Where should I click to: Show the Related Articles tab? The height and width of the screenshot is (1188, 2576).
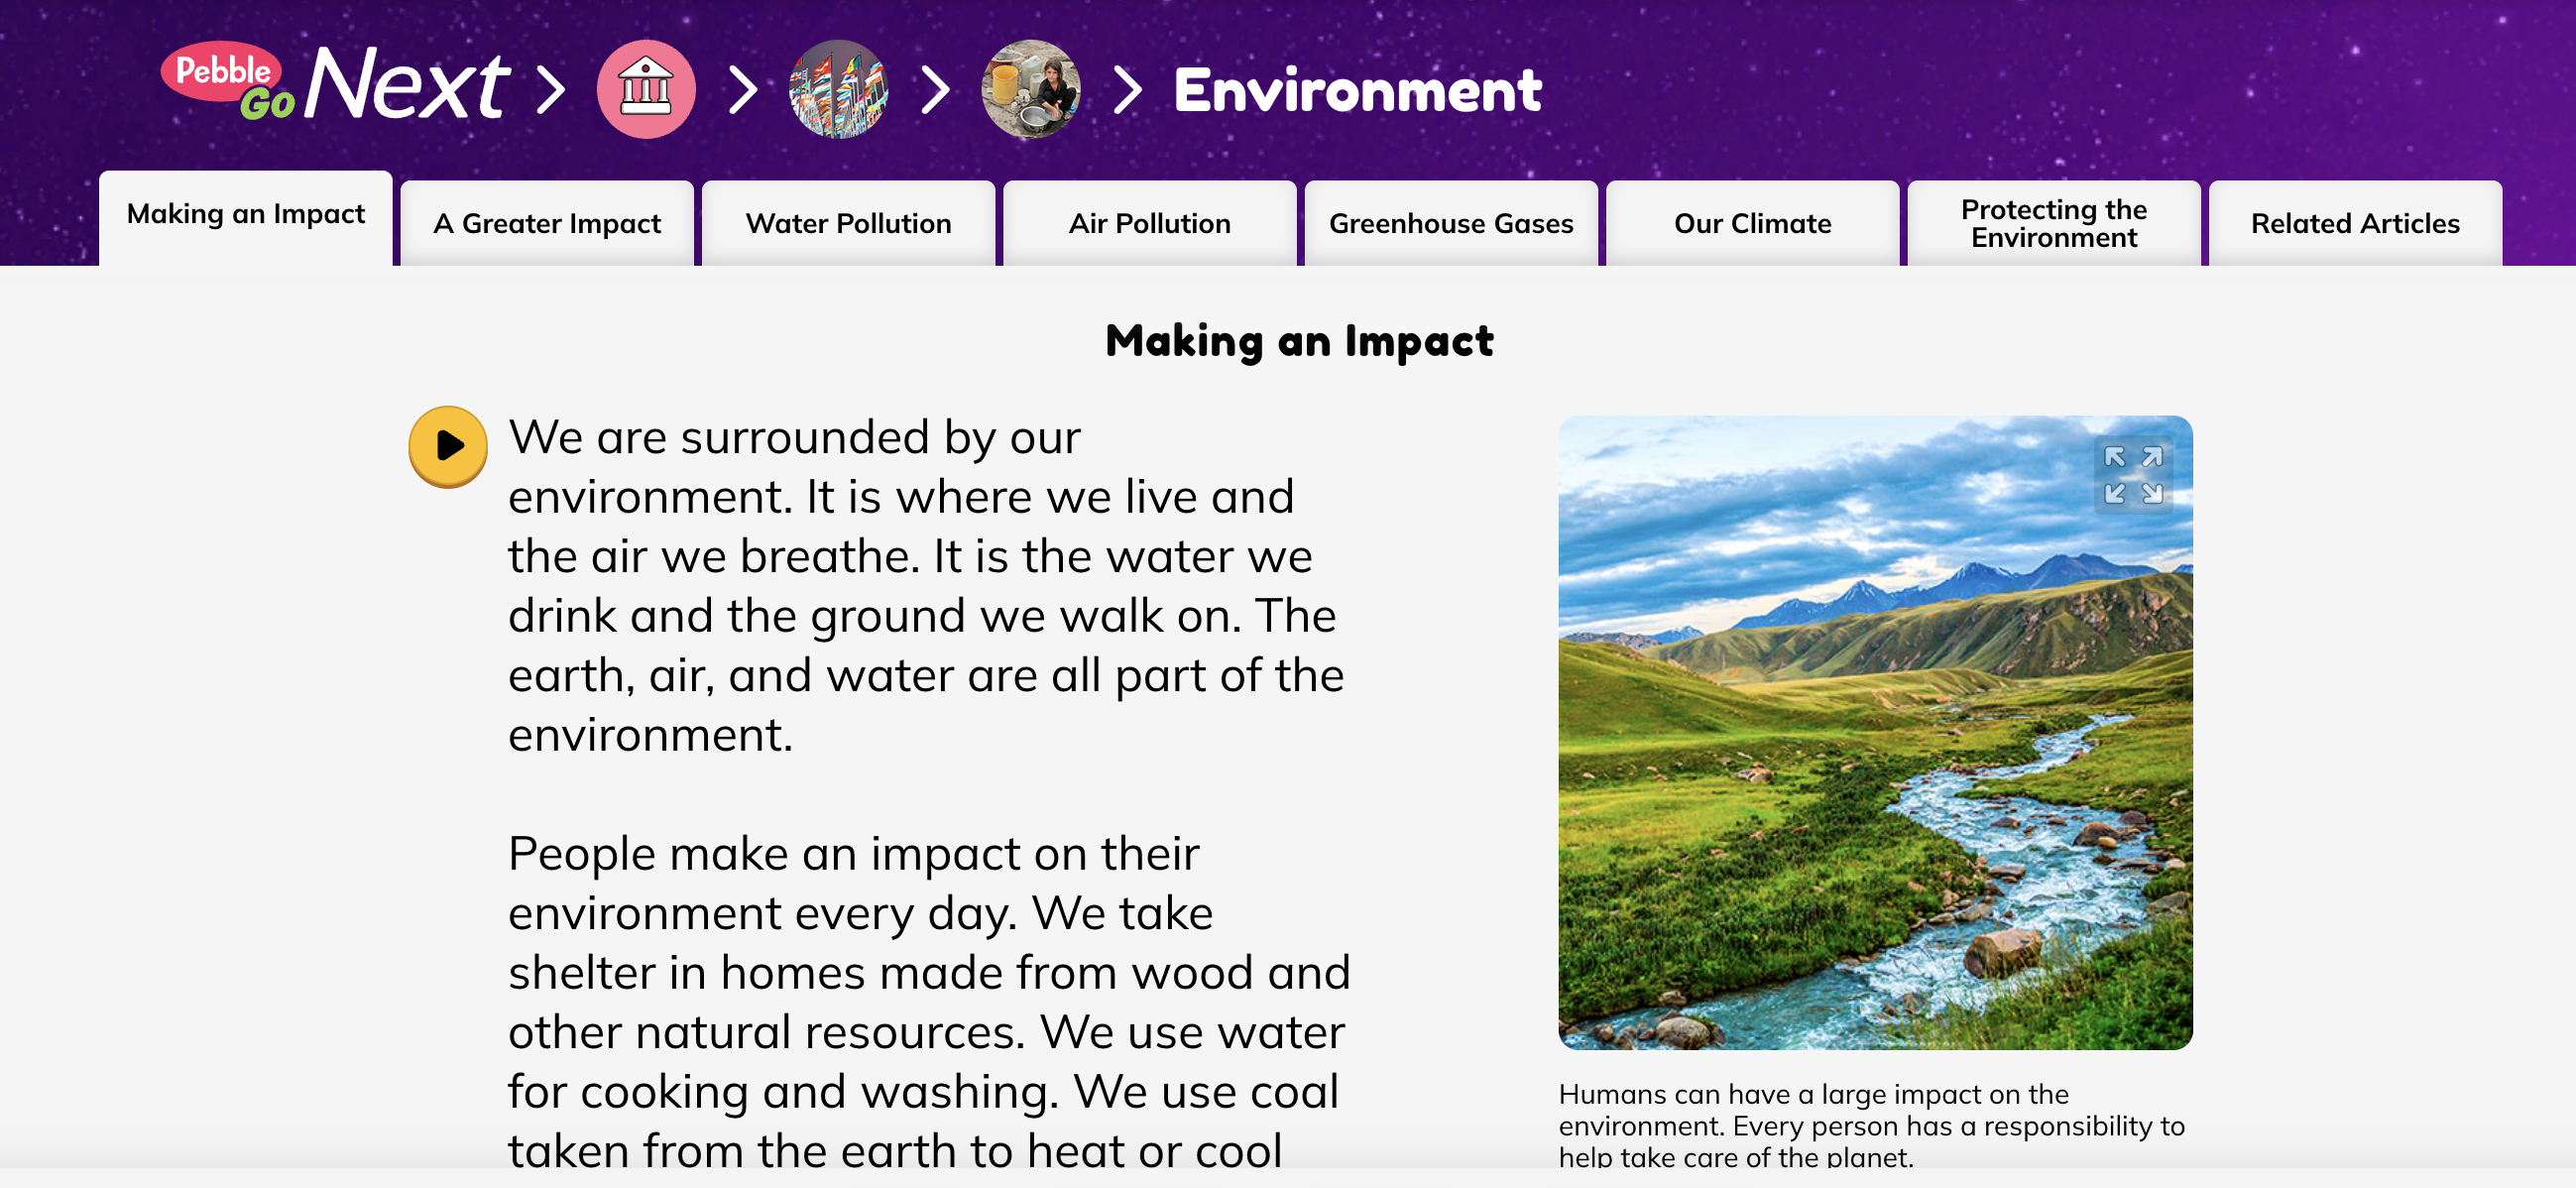pos(2355,224)
